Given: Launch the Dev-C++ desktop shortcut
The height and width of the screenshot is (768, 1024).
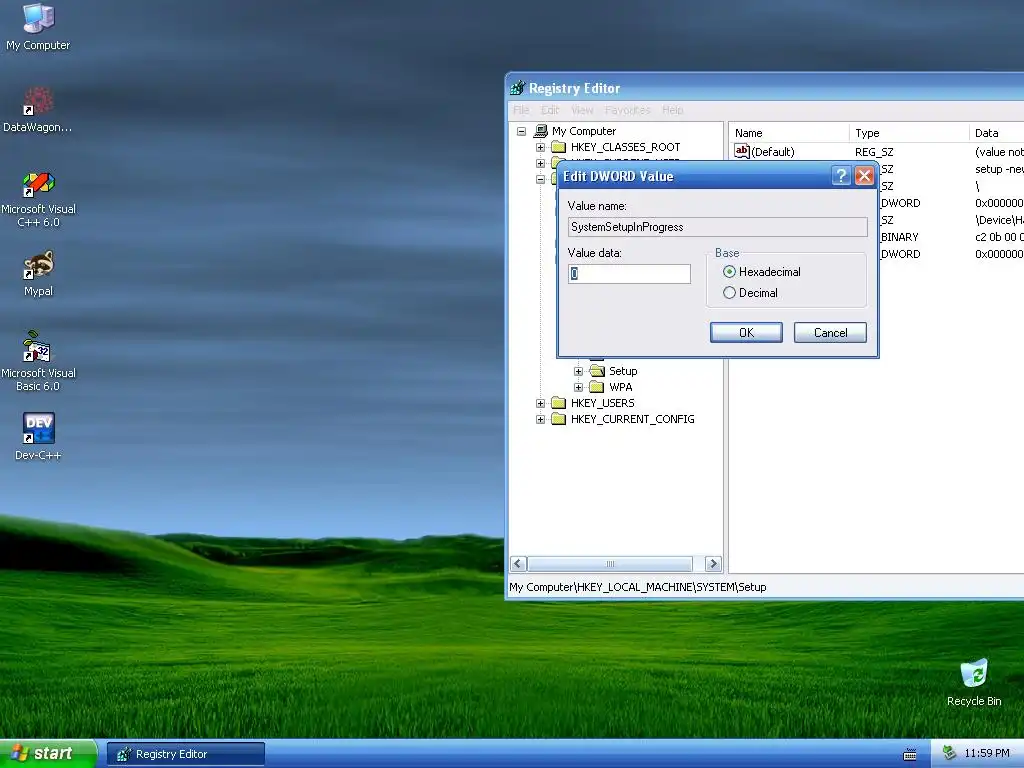Looking at the screenshot, I should pyautogui.click(x=38, y=437).
